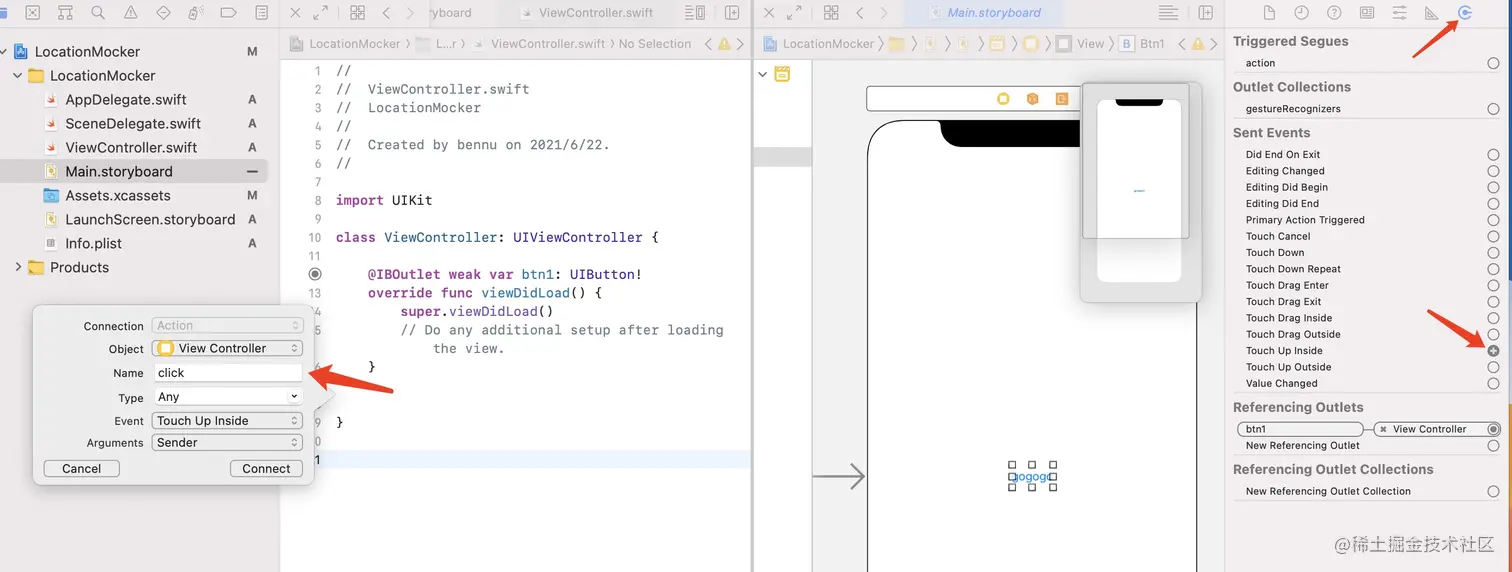Open the find navigator magnifier icon
Image resolution: width=1512 pixels, height=572 pixels.
97,13
